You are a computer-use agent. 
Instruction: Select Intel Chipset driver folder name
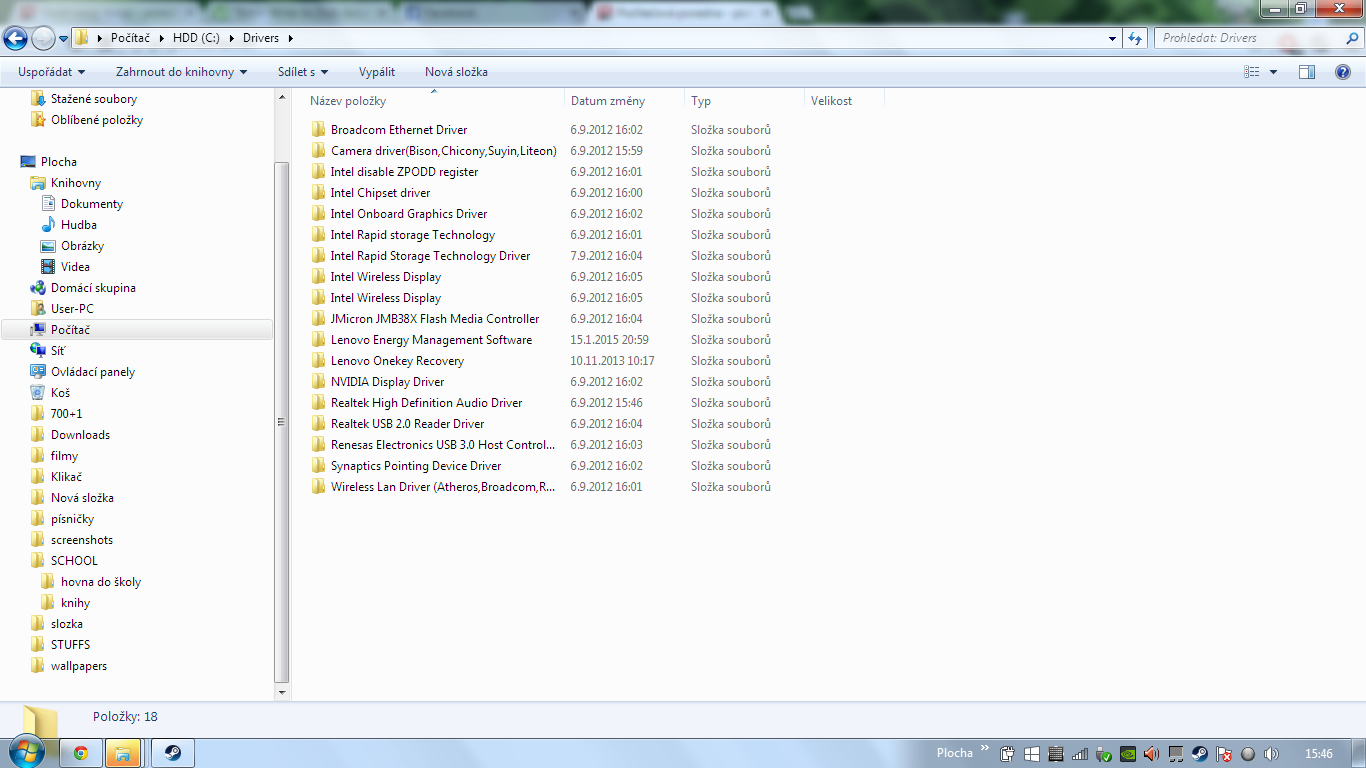pos(380,193)
